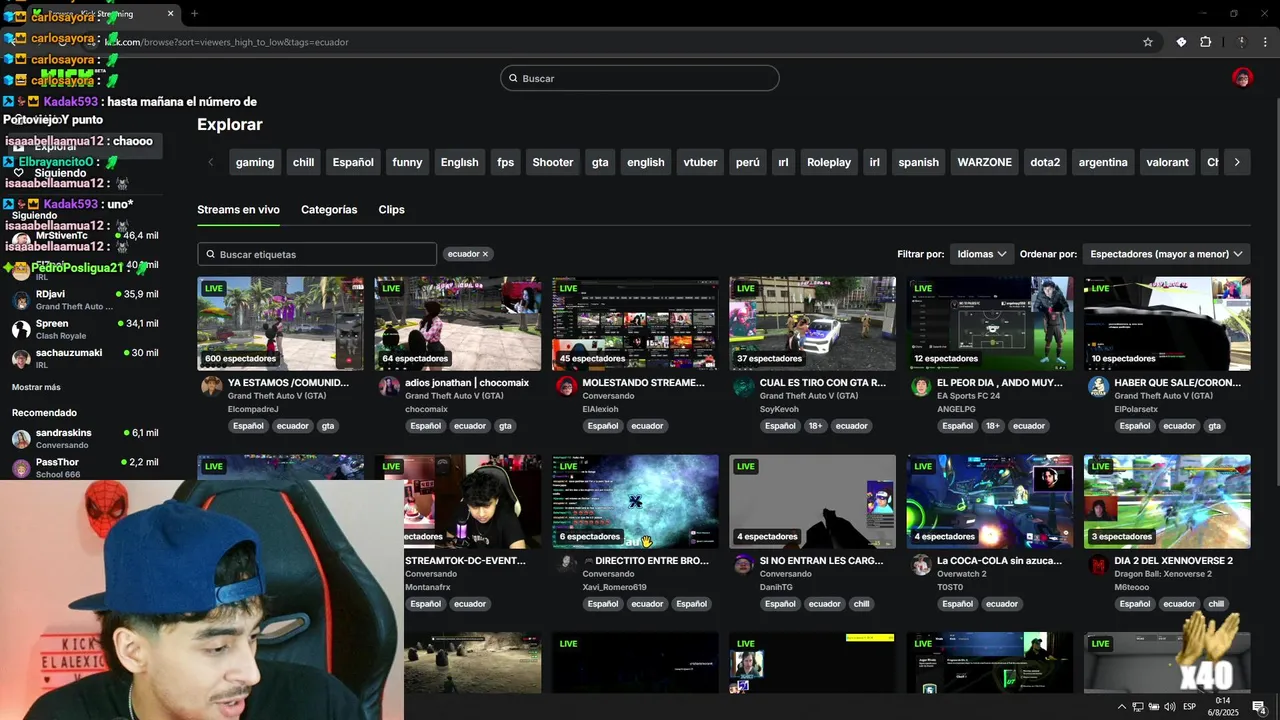
Task: Open sandraskins avatar in Recomendado
Action: pyautogui.click(x=21, y=439)
